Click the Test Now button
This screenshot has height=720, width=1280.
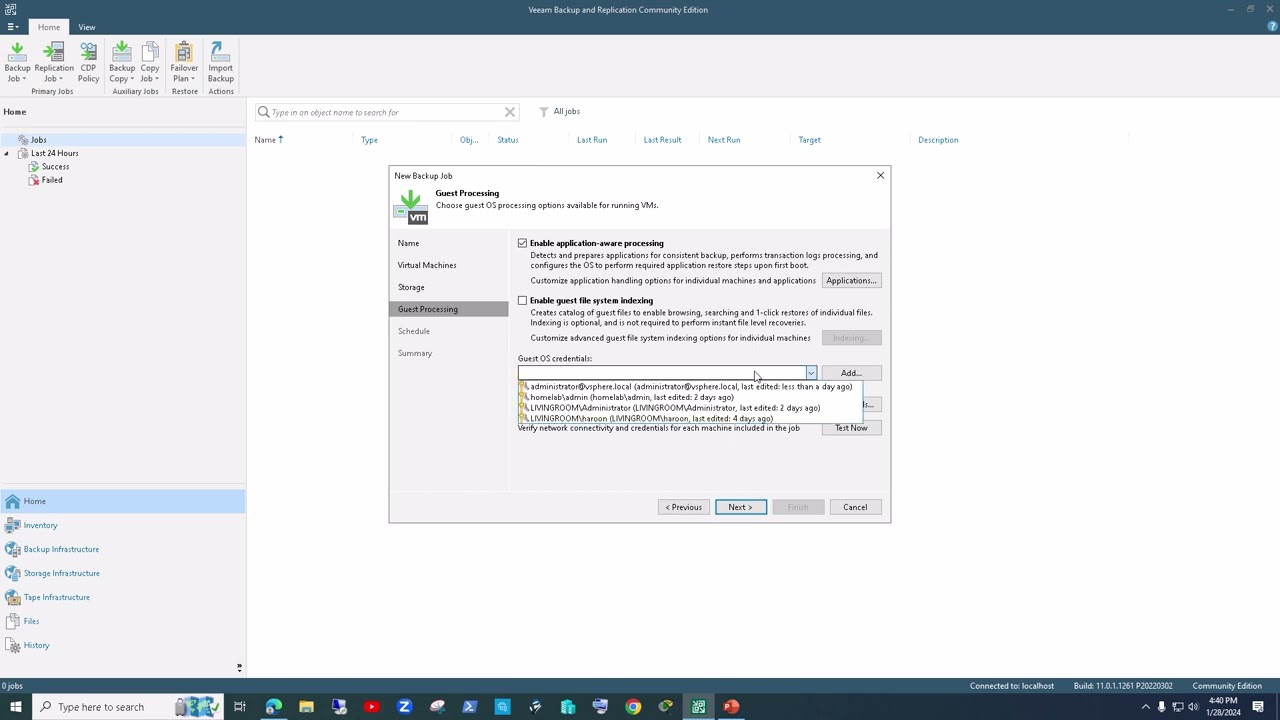point(851,428)
